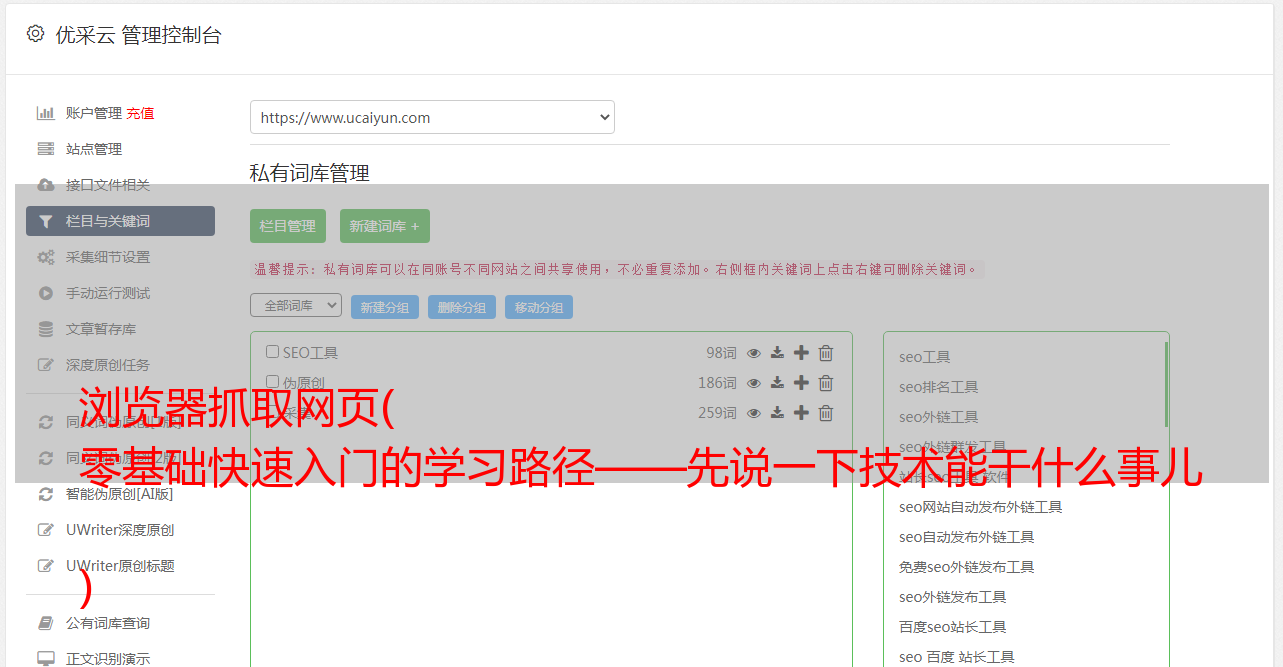1283x667 pixels.
Task: Click the bar chart icon for 账户管理
Action: pyautogui.click(x=45, y=113)
